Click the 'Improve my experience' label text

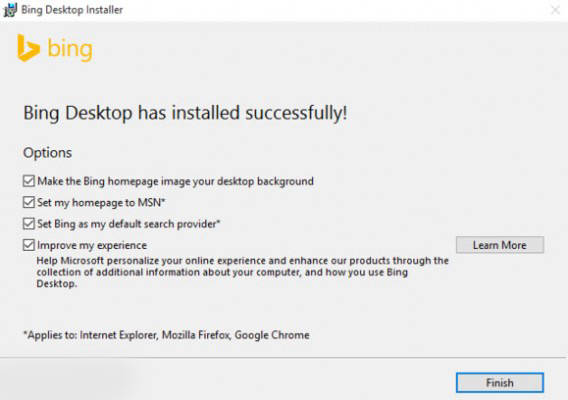point(92,245)
